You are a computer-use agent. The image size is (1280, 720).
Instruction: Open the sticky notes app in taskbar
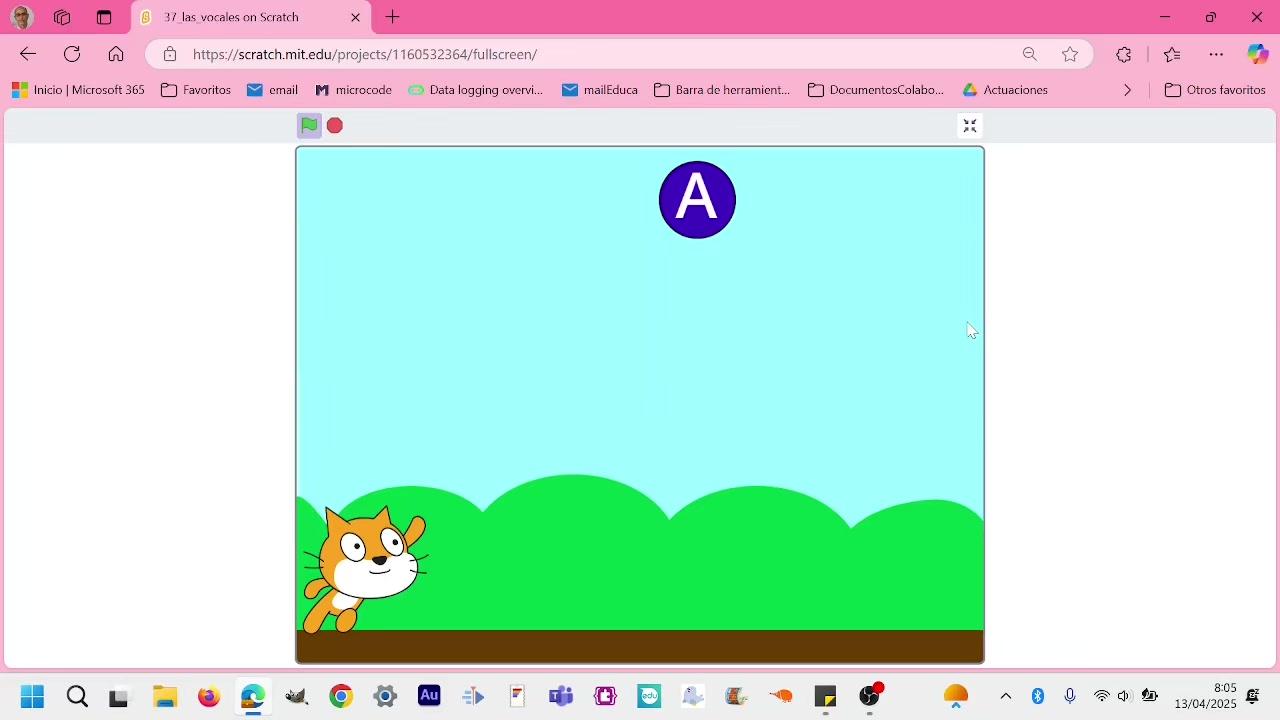tap(825, 696)
